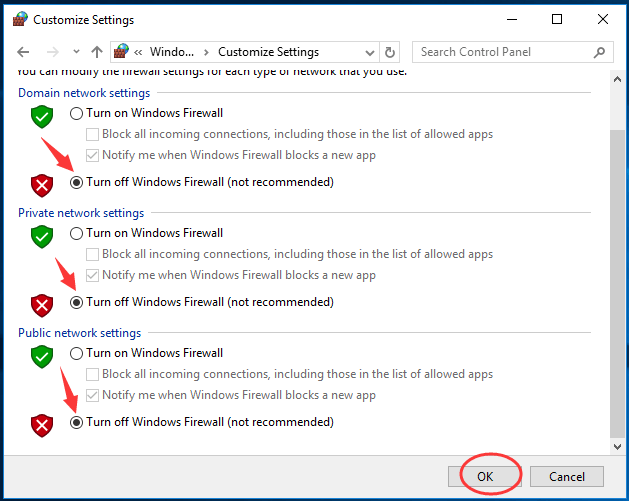The image size is (629, 501).
Task: Click the Windows Firewall title bar icon
Action: 20,19
